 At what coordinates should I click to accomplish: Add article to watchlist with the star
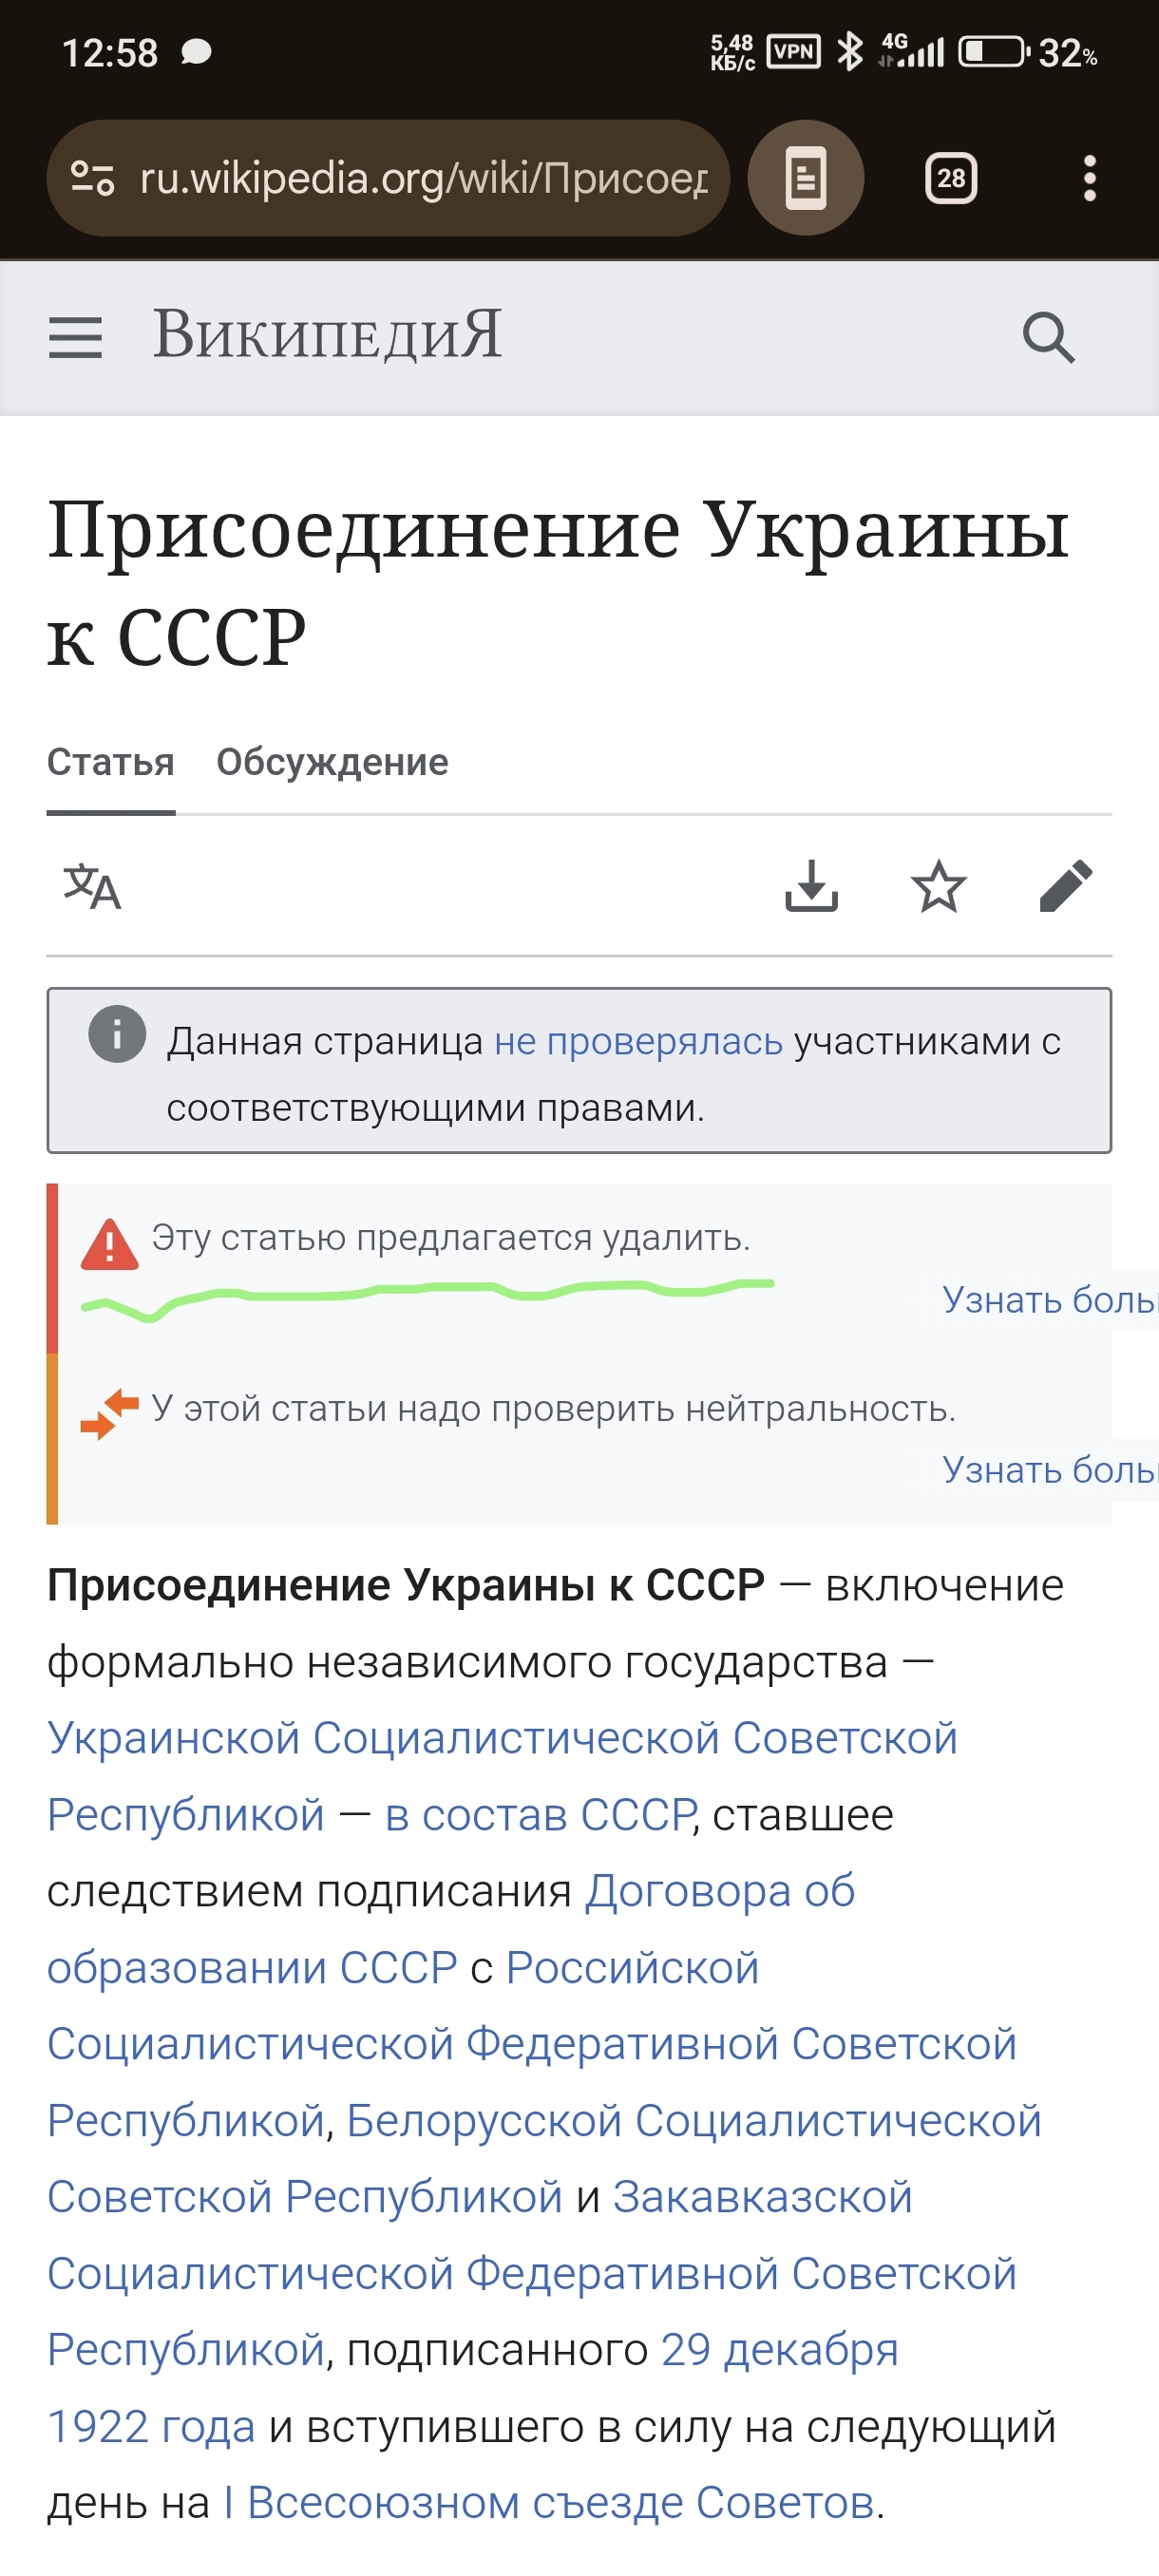(x=938, y=886)
